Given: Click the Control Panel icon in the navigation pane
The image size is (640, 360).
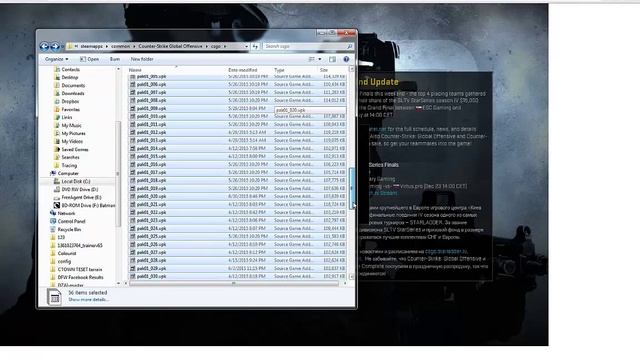Looking at the screenshot, I should click(53, 221).
